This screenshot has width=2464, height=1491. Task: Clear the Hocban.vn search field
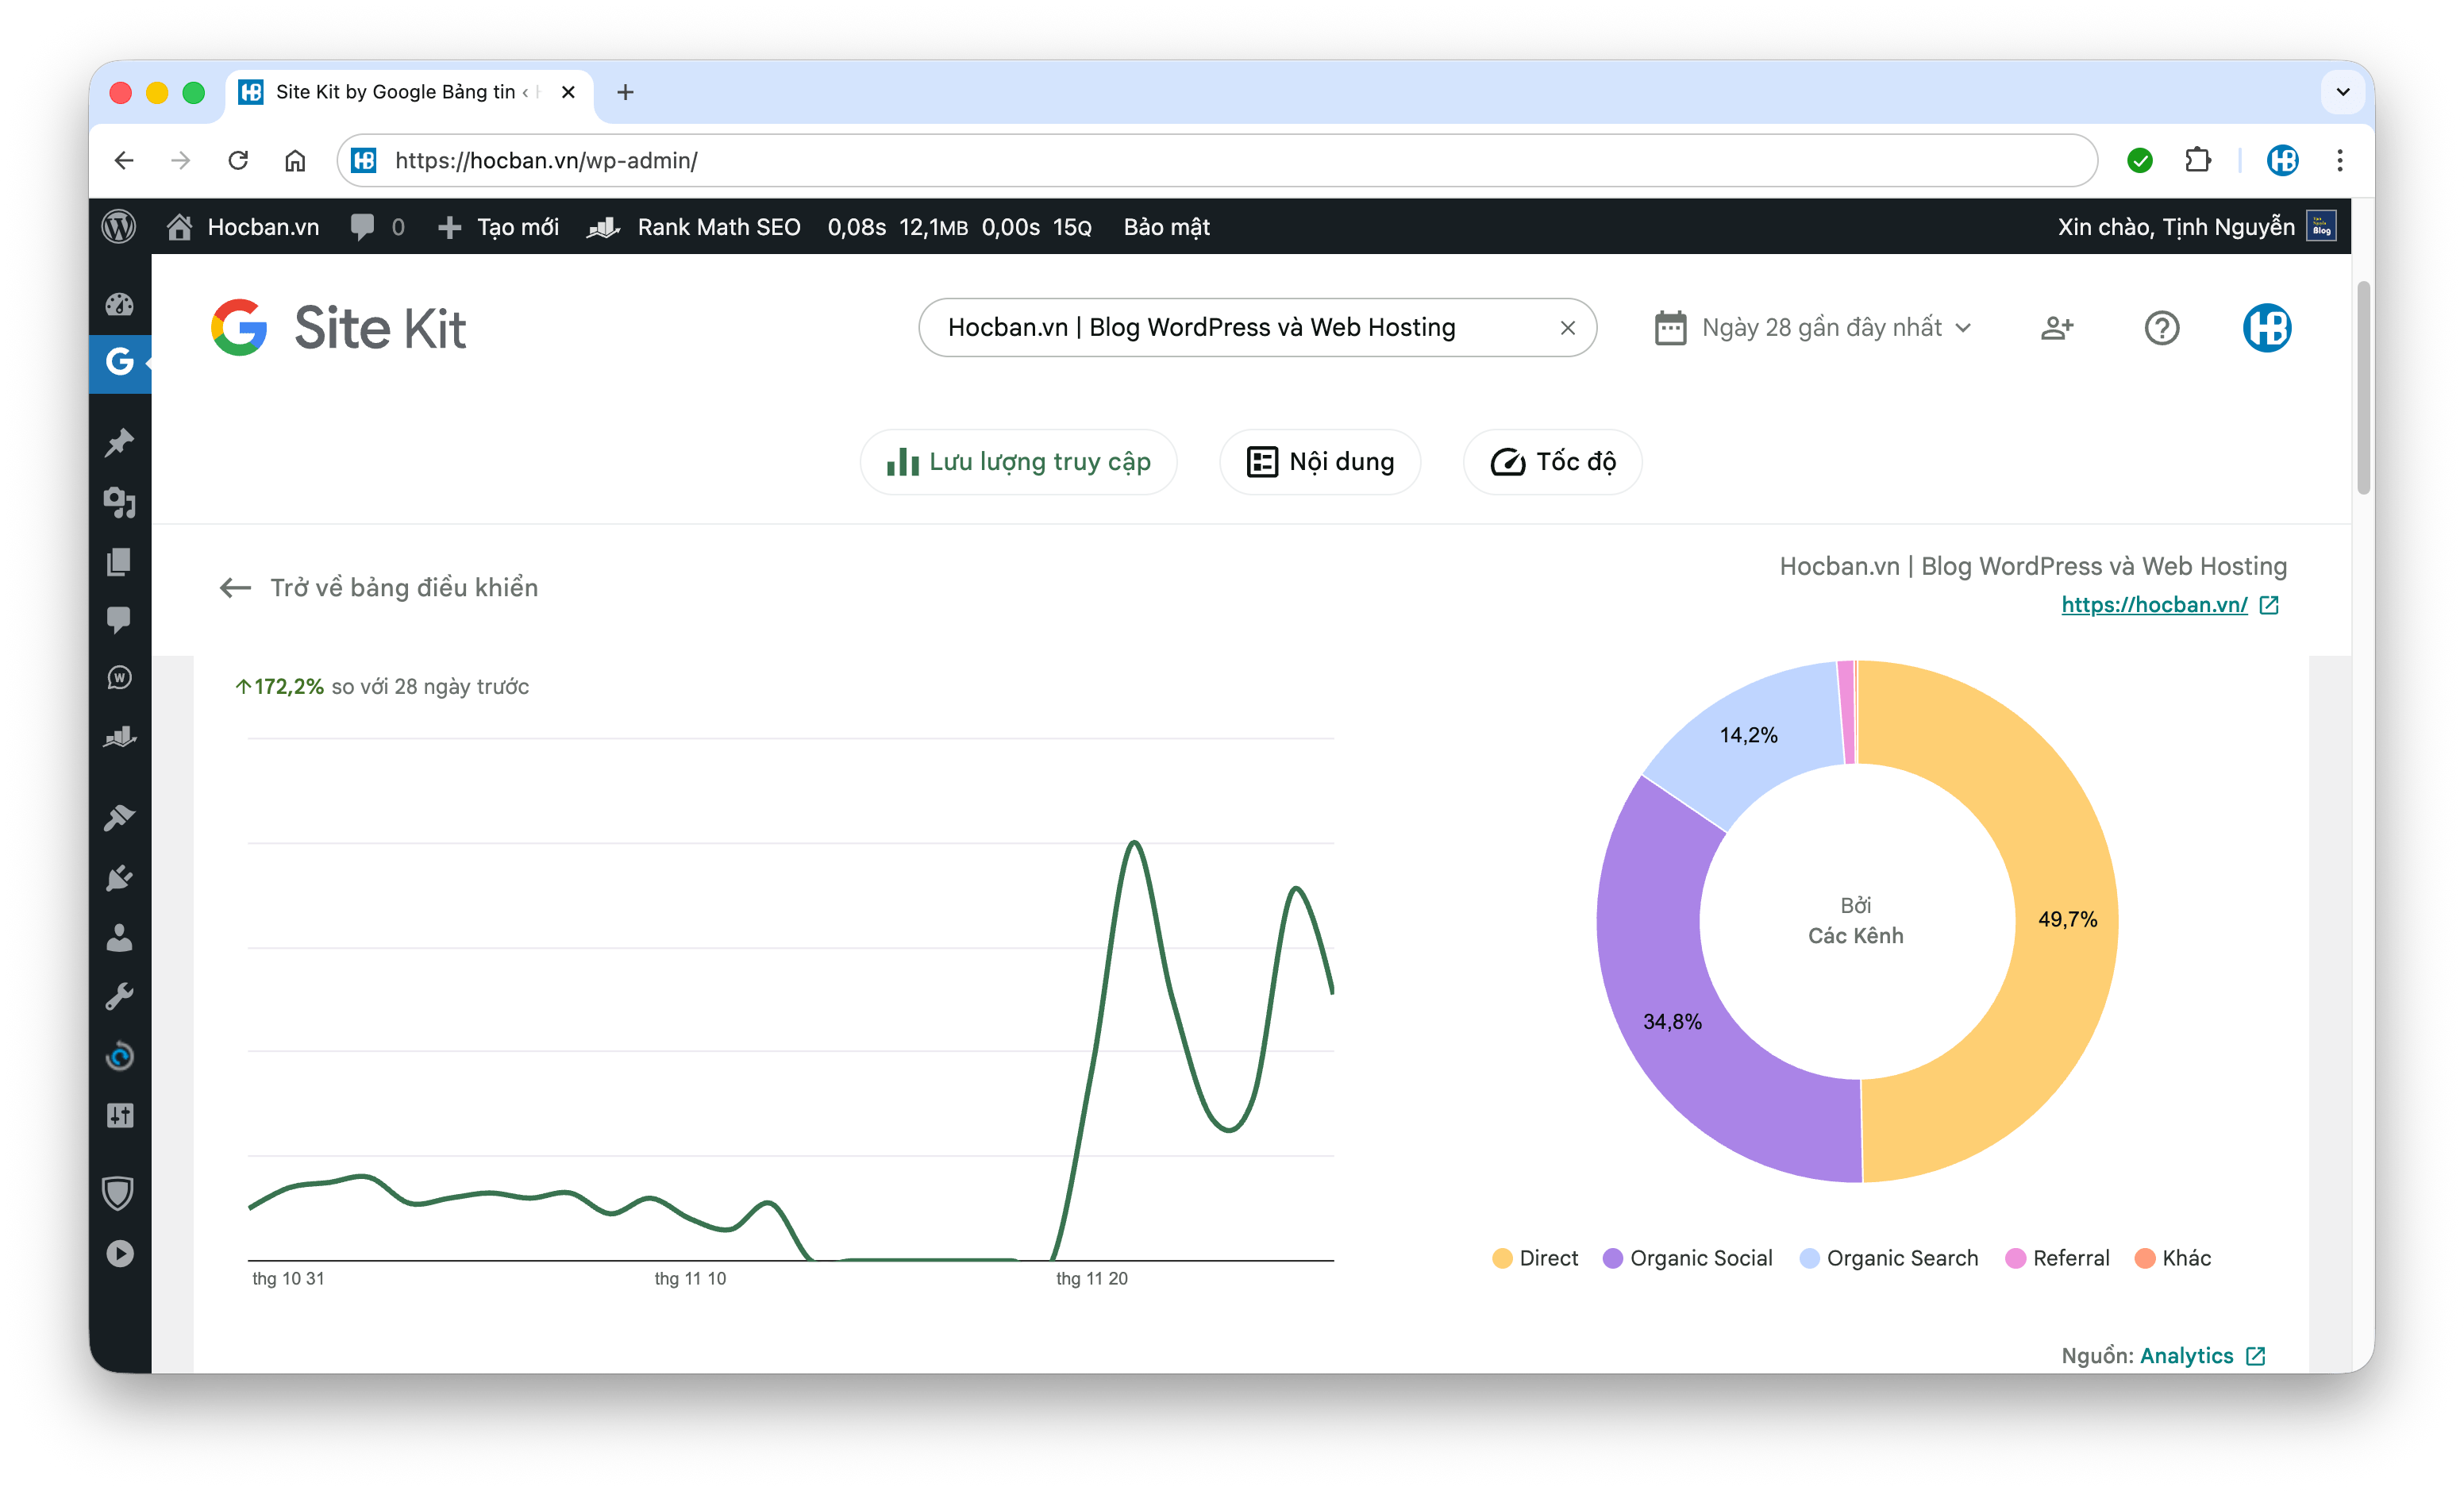1567,328
